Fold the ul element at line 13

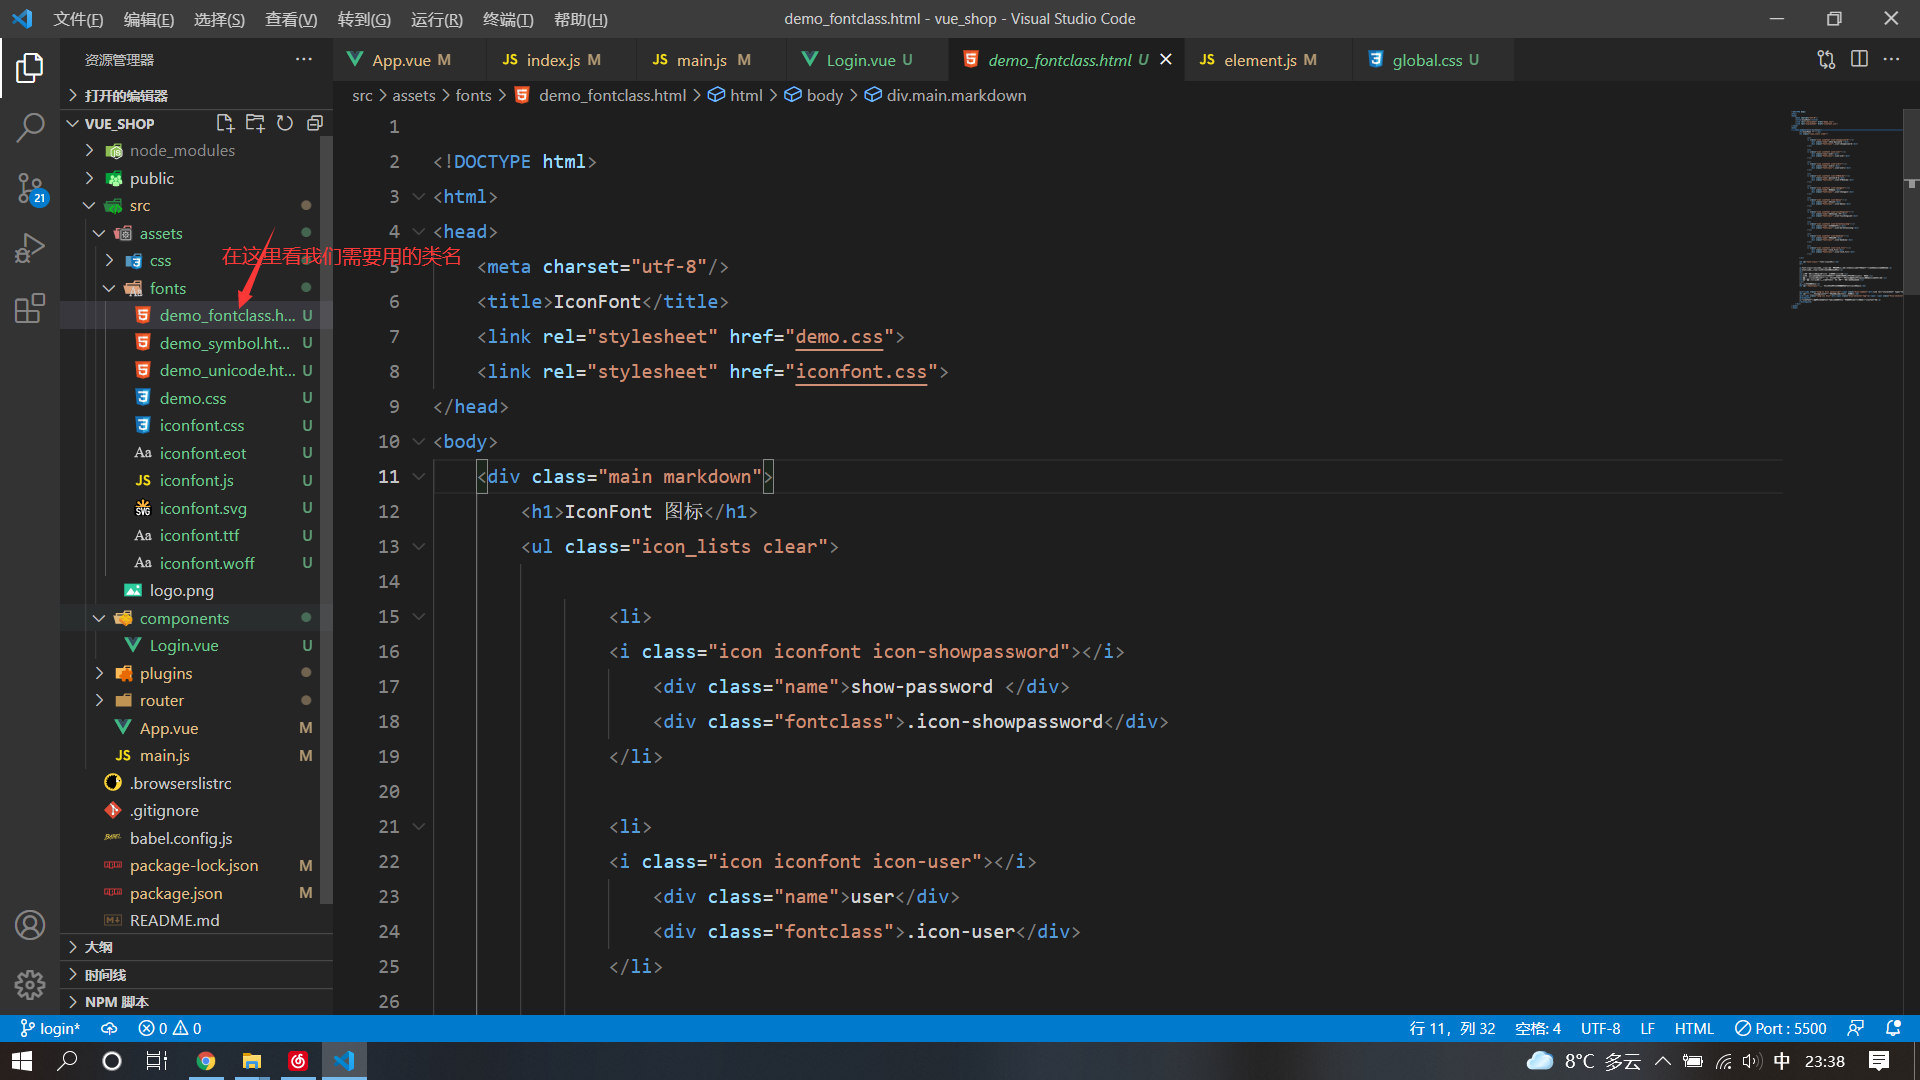click(419, 547)
